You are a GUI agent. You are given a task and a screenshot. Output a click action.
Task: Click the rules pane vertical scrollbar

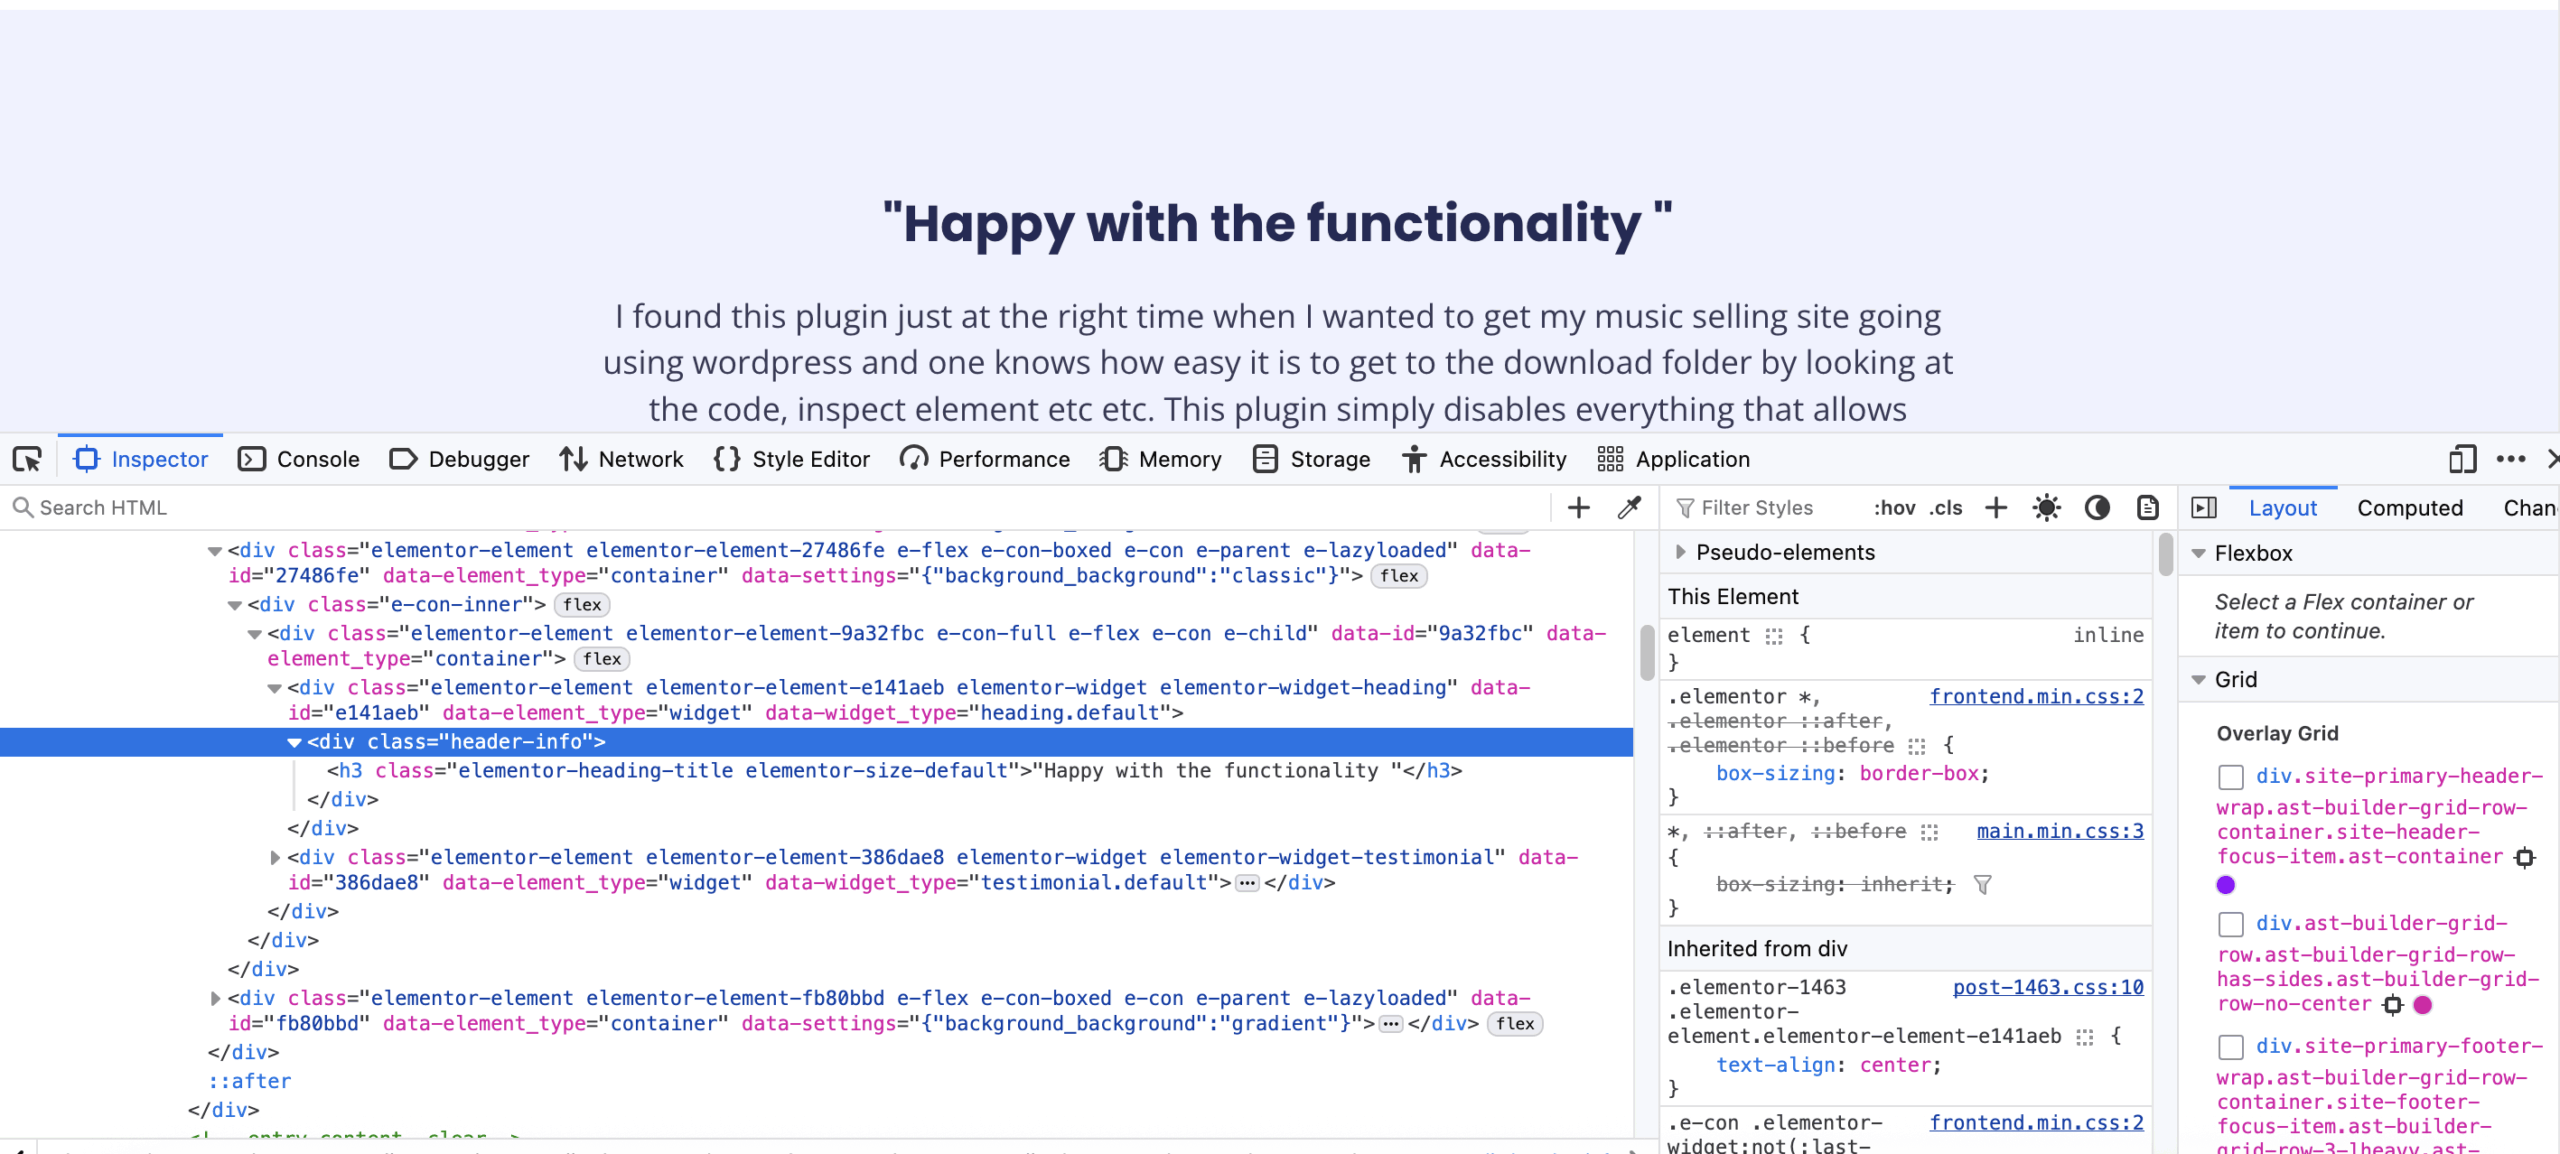[x=2166, y=555]
